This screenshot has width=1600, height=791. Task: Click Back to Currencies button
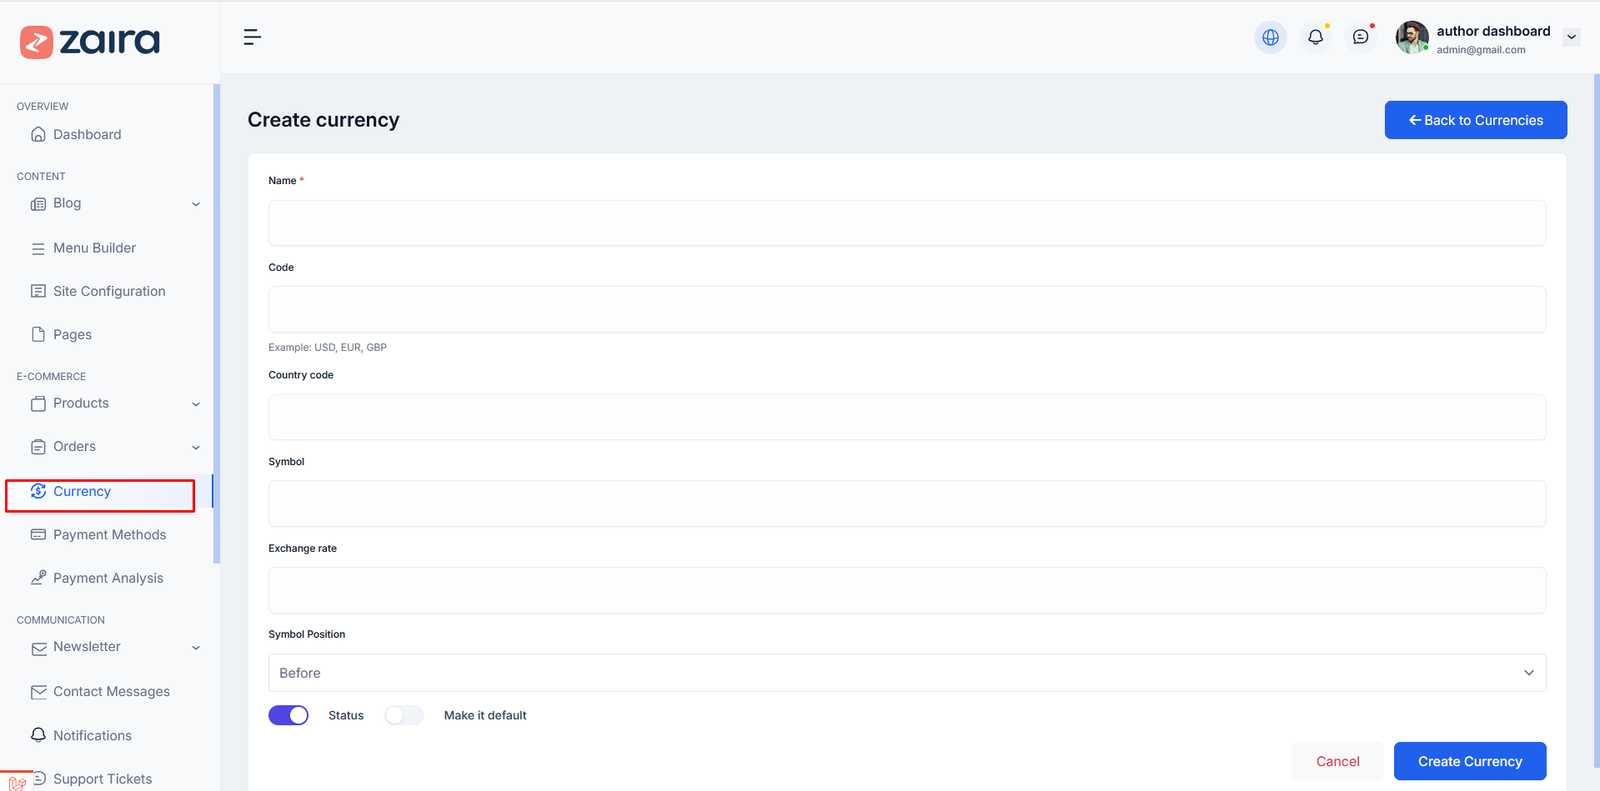(x=1475, y=120)
